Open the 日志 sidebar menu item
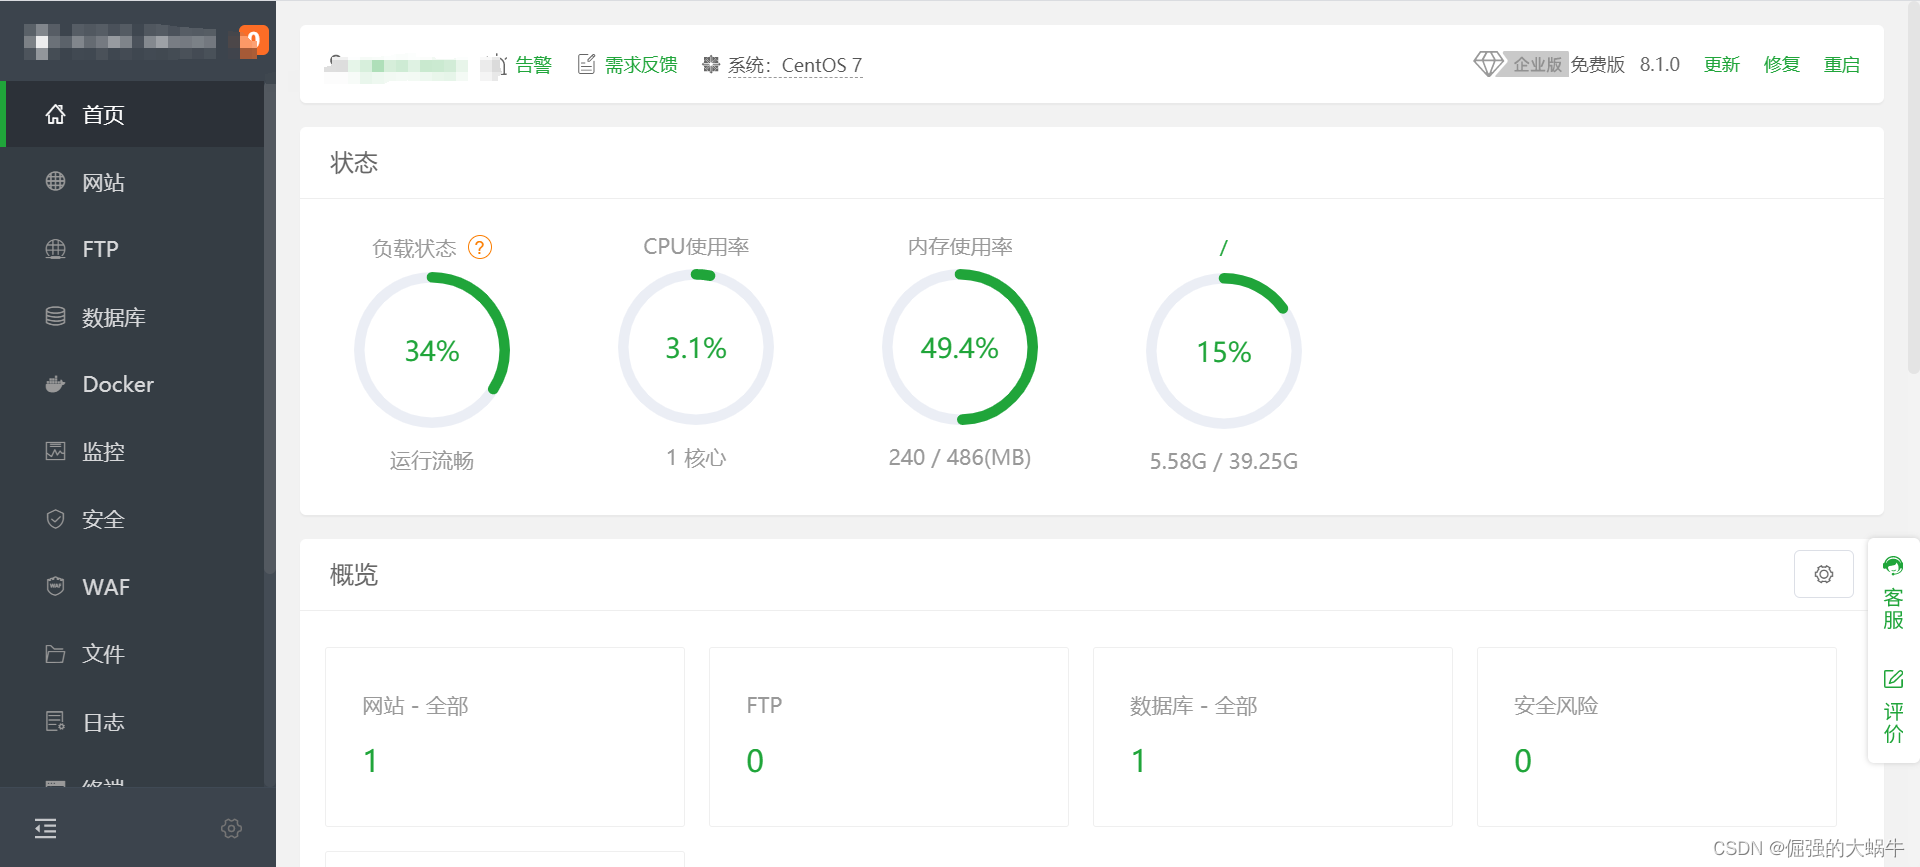Image resolution: width=1920 pixels, height=867 pixels. (x=132, y=721)
